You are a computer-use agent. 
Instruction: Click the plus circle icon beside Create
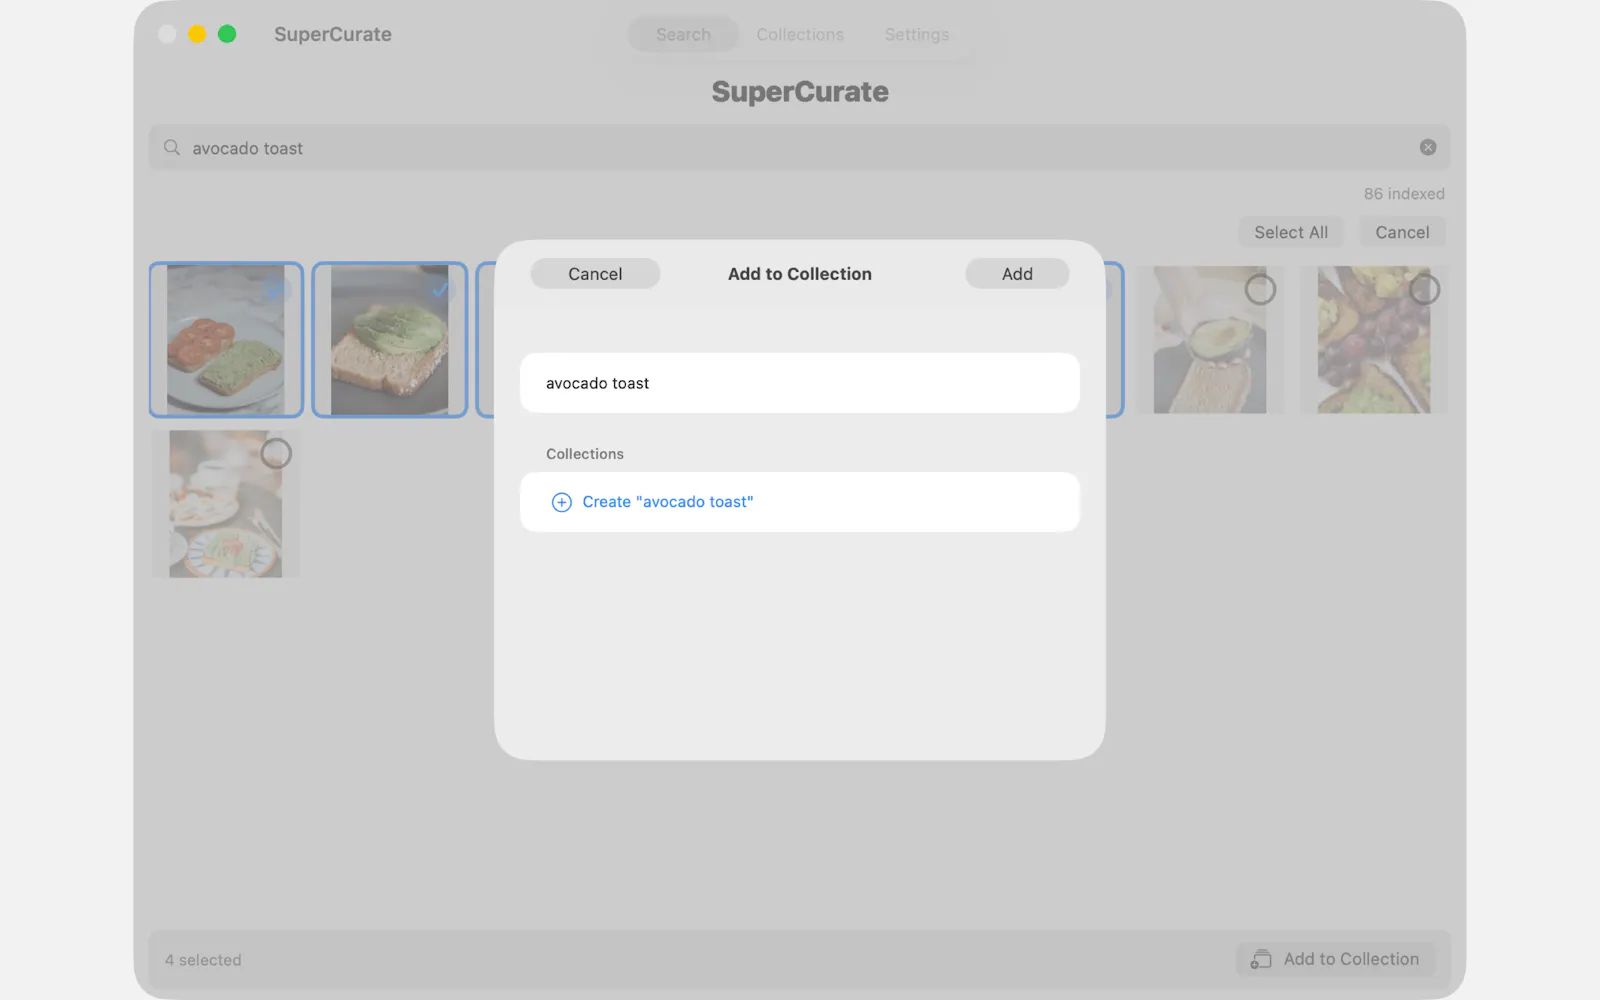pos(562,502)
